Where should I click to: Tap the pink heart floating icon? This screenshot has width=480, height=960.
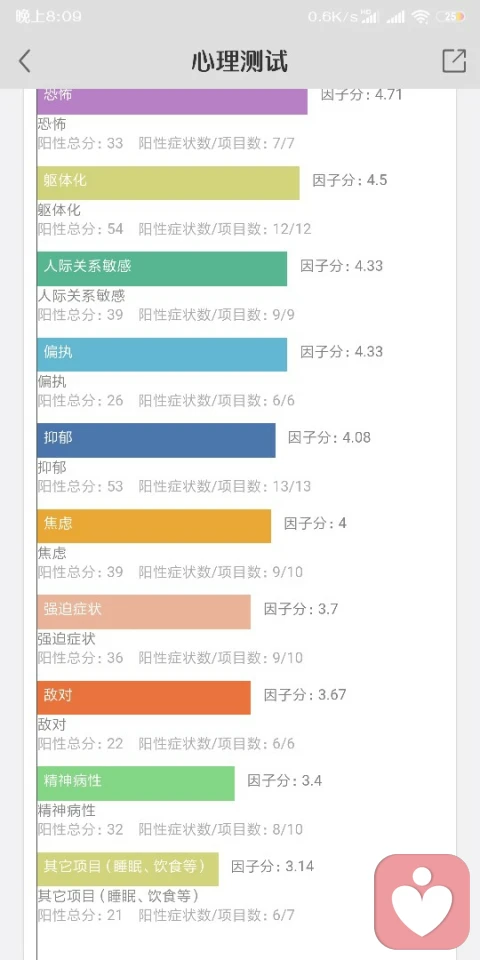pos(422,901)
